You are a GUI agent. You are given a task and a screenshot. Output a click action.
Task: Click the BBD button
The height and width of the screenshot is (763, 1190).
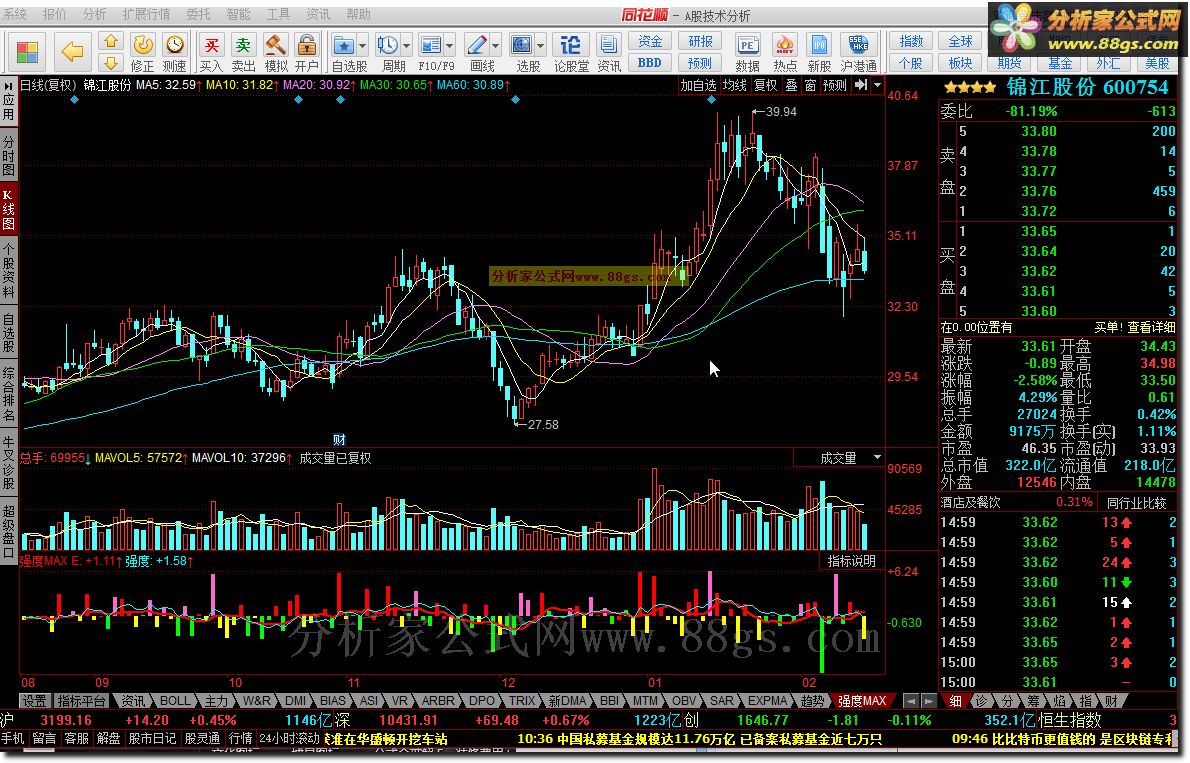tap(650, 62)
